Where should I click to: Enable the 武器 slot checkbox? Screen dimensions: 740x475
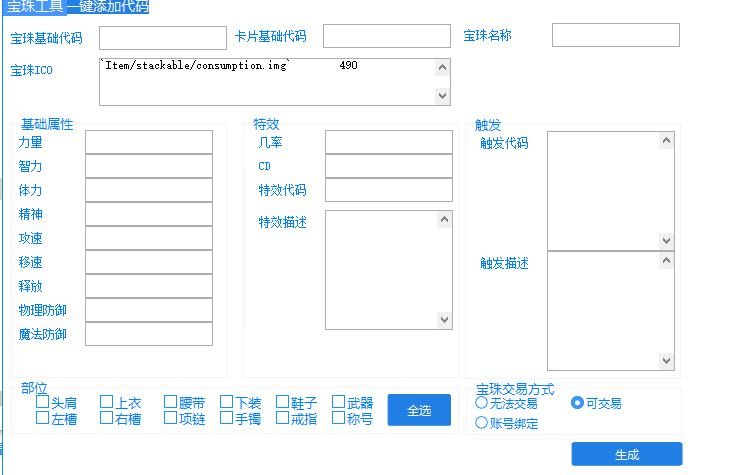[339, 403]
